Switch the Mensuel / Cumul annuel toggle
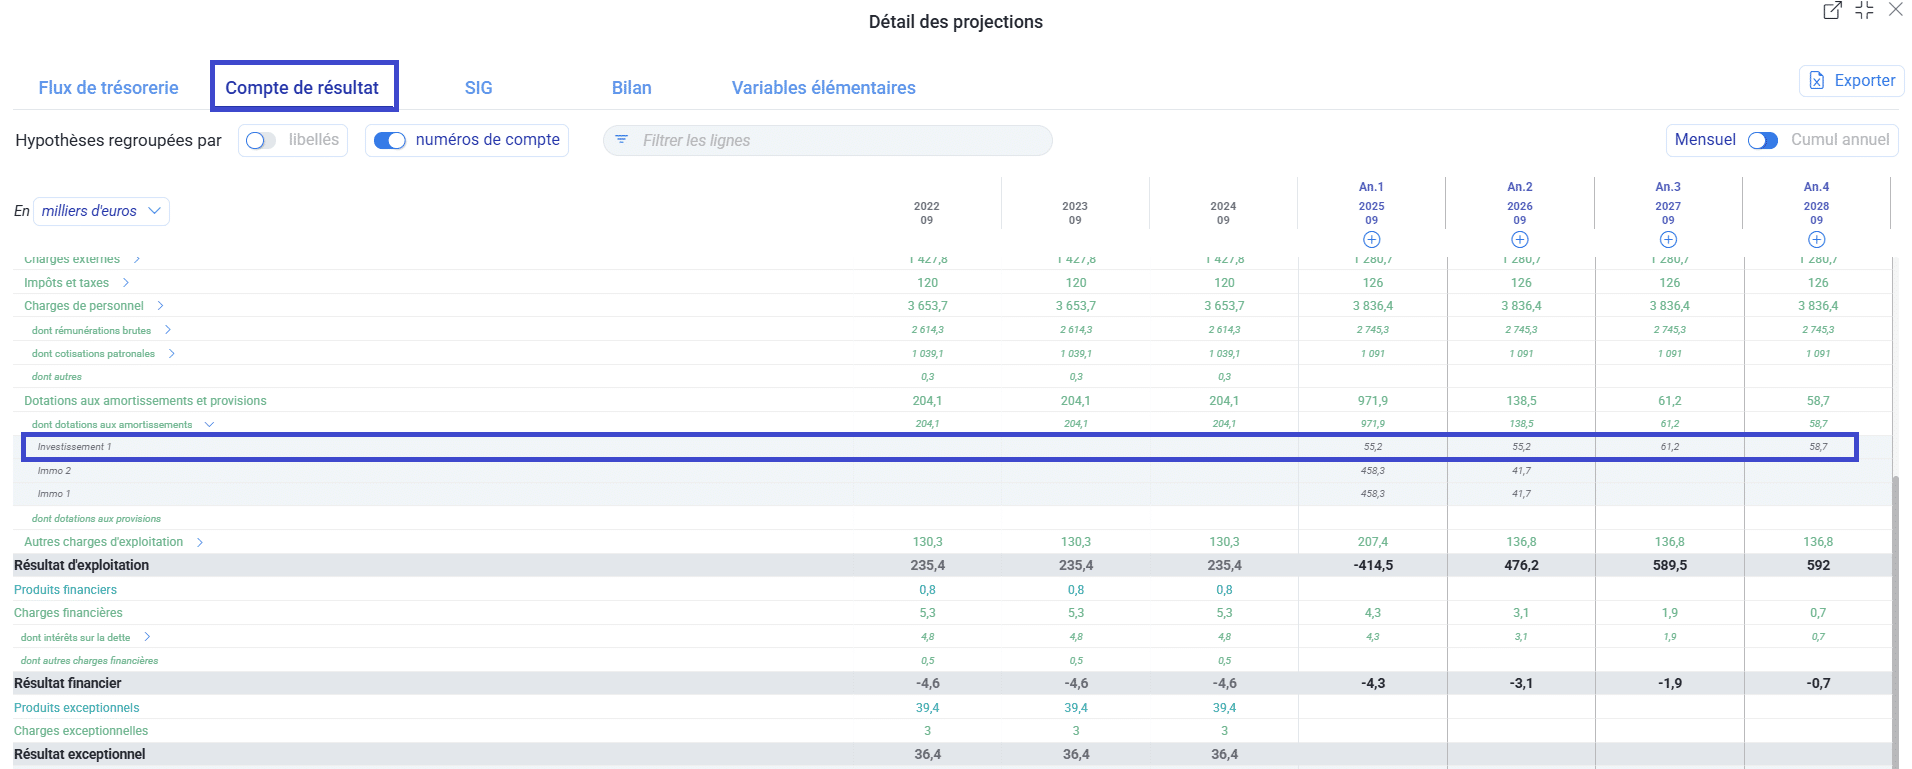Viewport: 1912px width, 769px height. [1762, 141]
